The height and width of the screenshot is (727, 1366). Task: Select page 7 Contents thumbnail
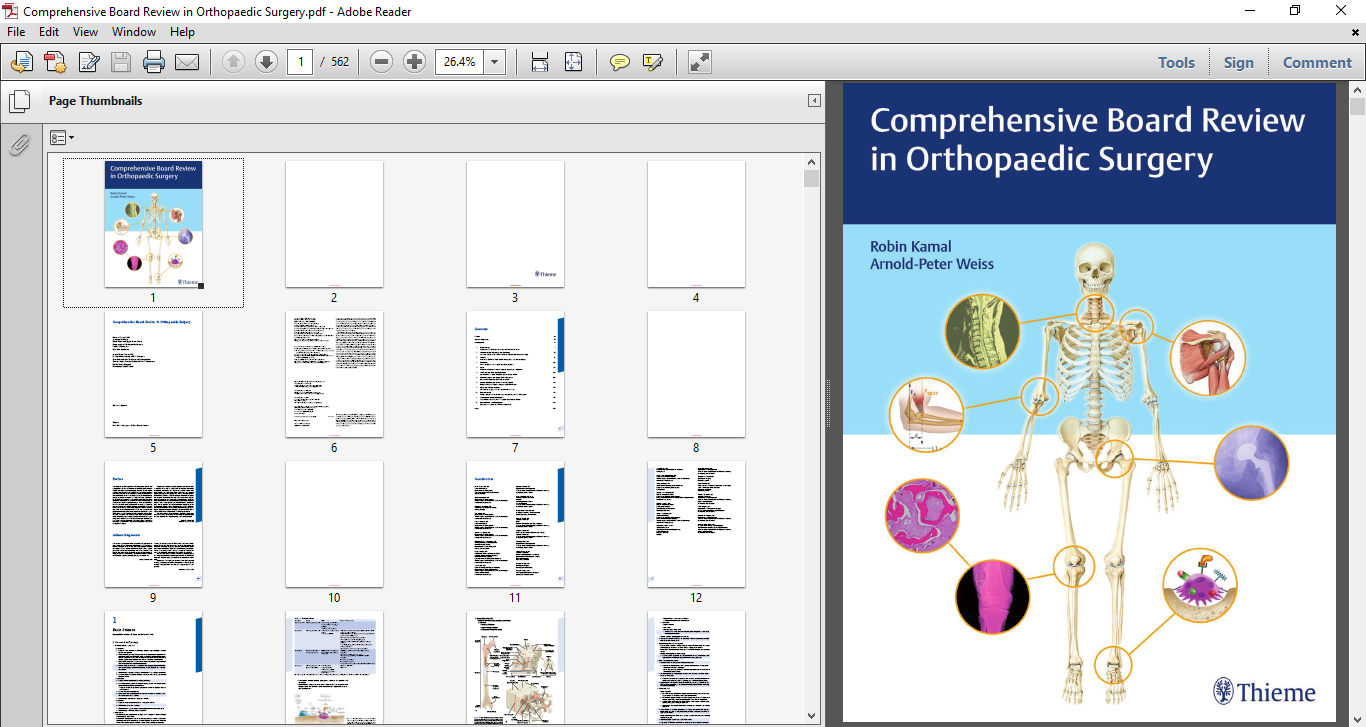pyautogui.click(x=515, y=374)
